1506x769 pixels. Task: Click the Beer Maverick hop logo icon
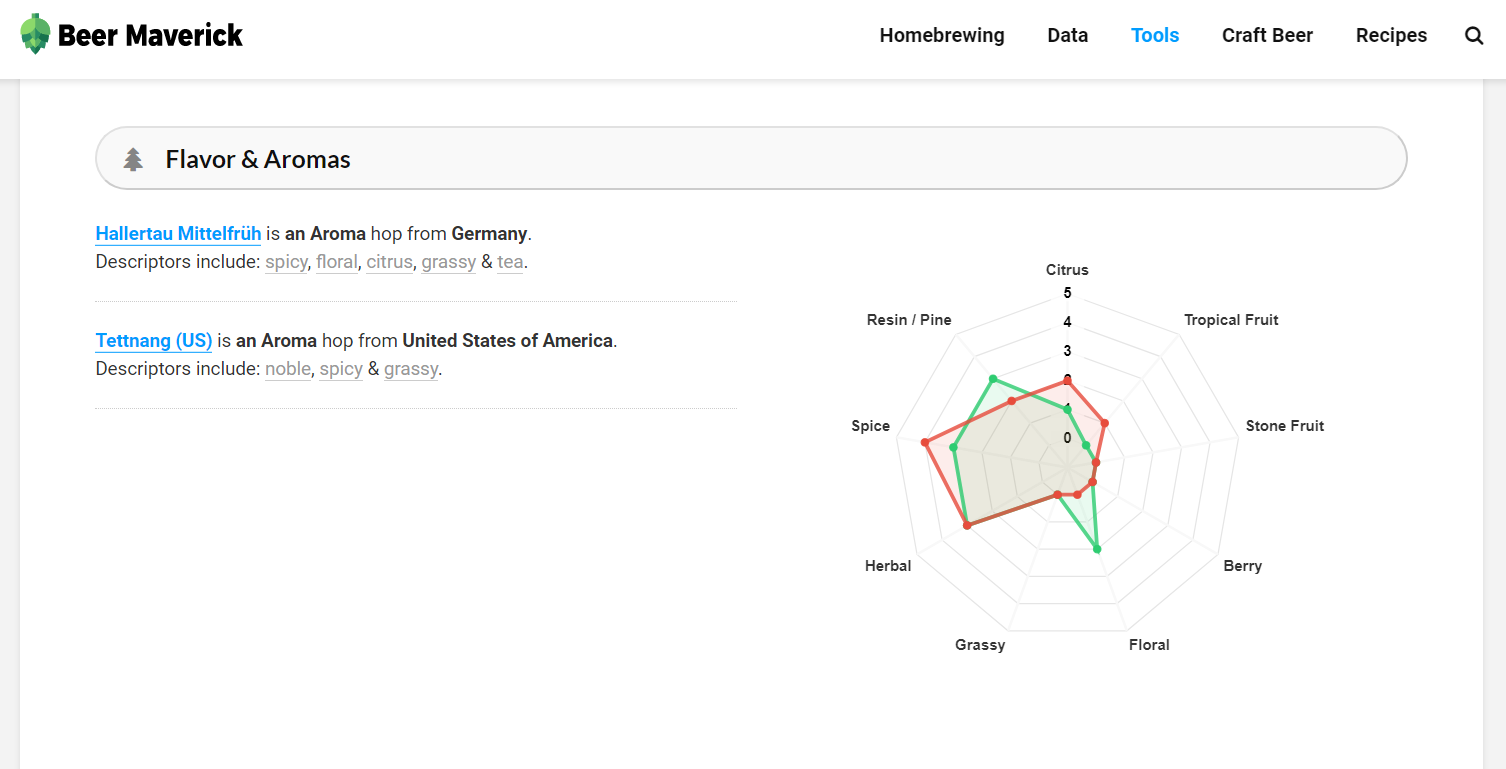tap(36, 33)
